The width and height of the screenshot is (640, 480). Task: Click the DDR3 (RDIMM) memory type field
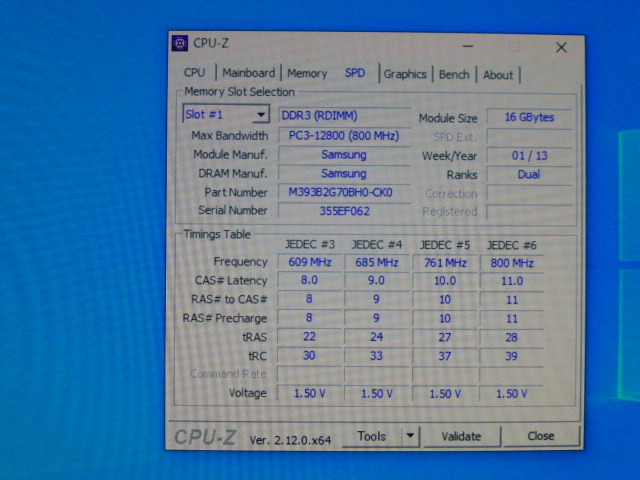344,116
